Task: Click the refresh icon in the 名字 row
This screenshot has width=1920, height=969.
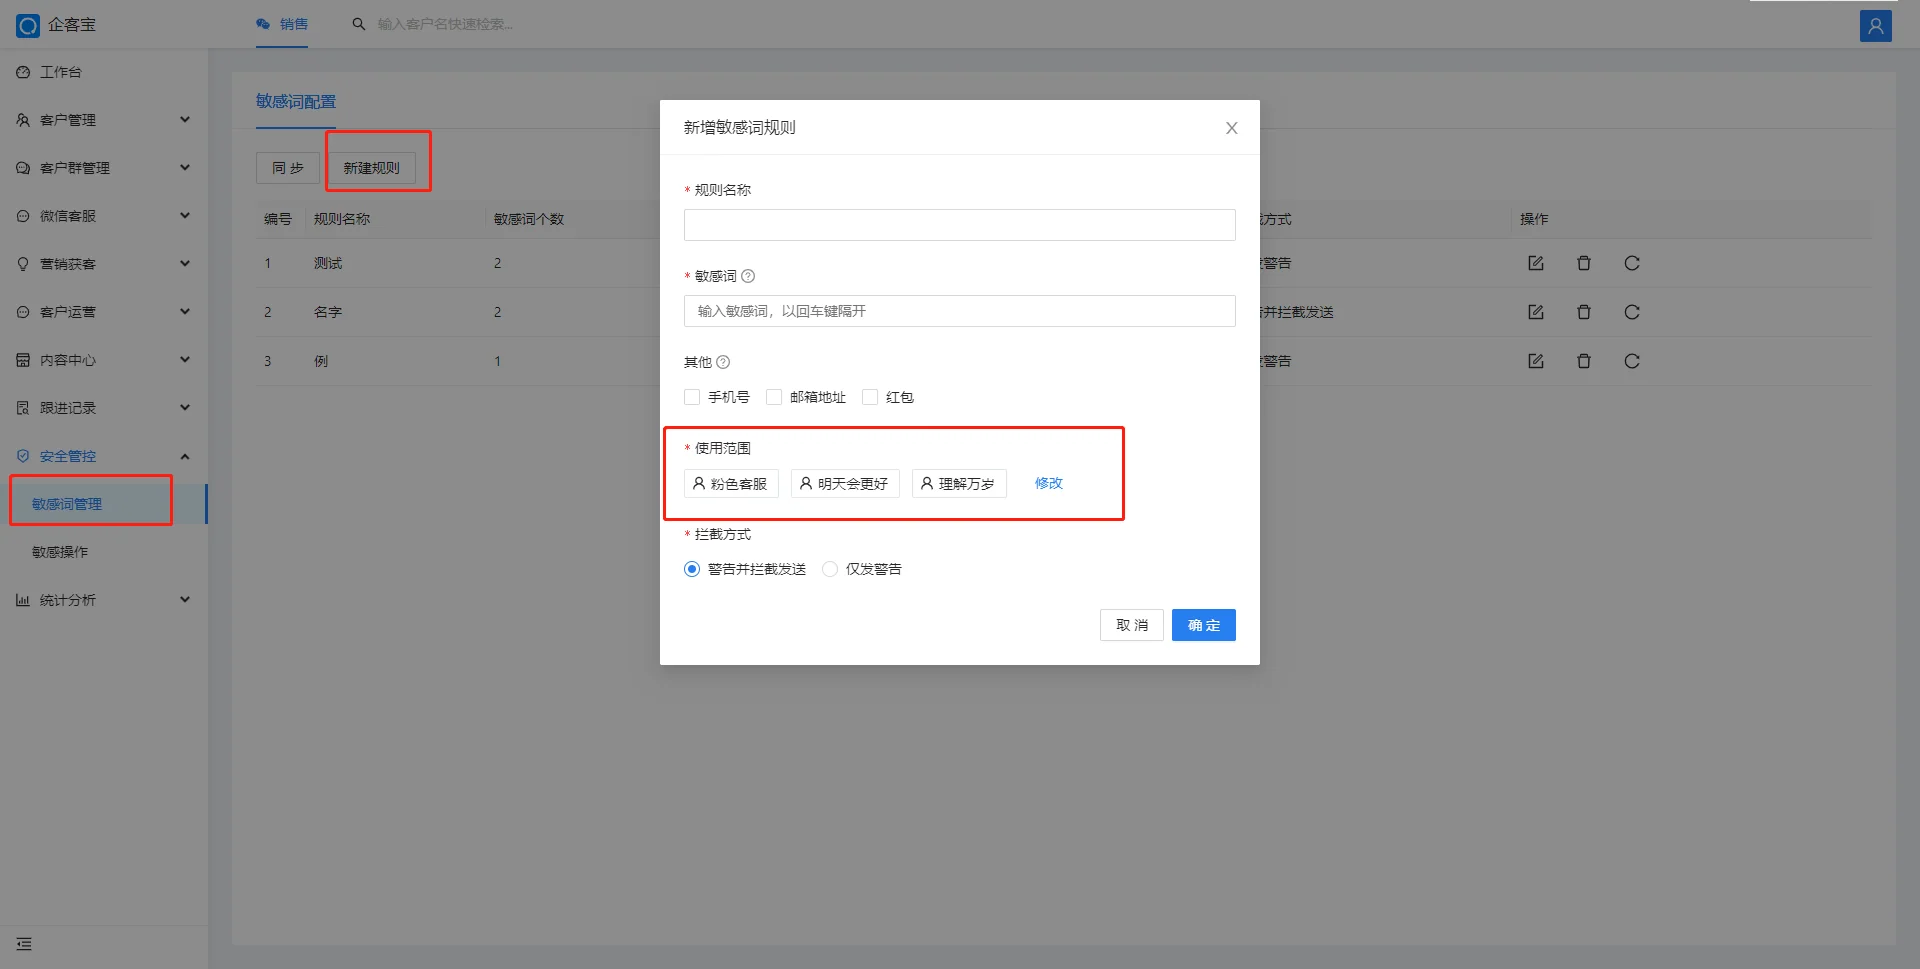Action: 1632,312
